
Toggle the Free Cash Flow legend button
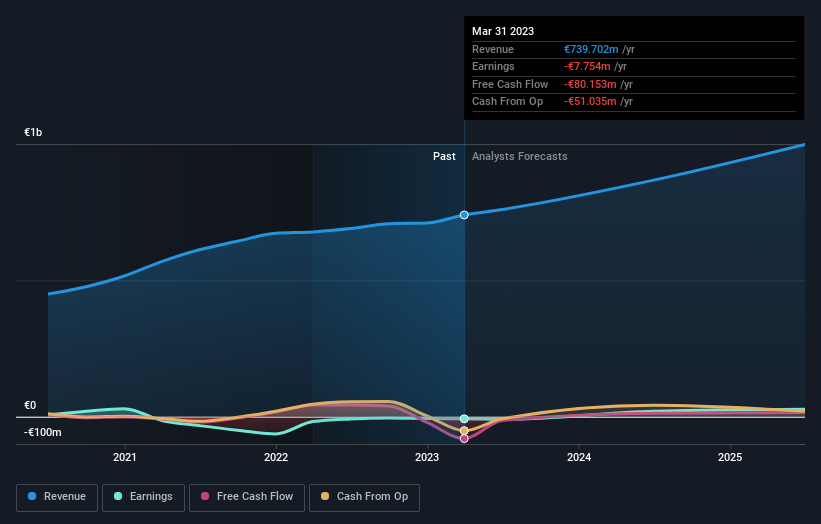pos(247,497)
